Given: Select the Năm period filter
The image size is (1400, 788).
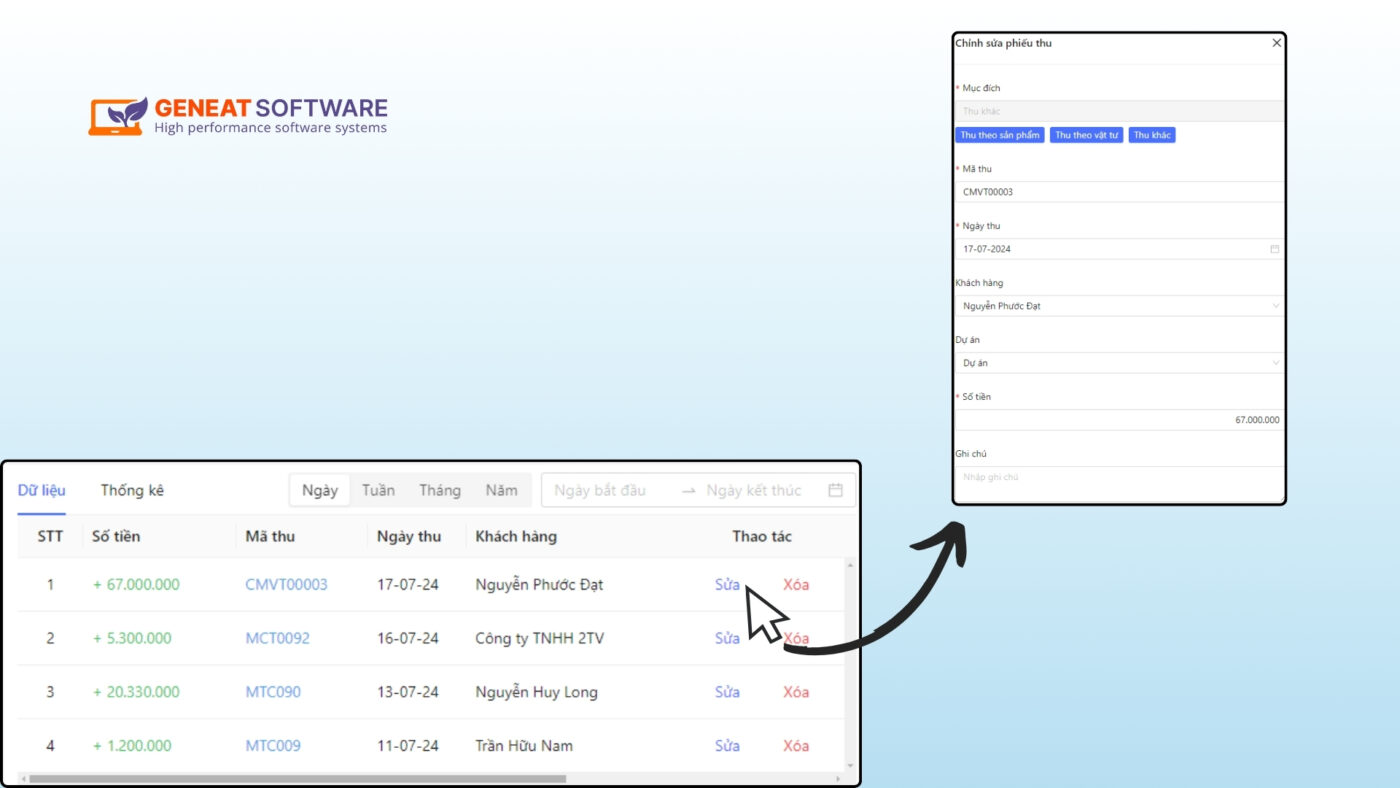Looking at the screenshot, I should [x=502, y=490].
